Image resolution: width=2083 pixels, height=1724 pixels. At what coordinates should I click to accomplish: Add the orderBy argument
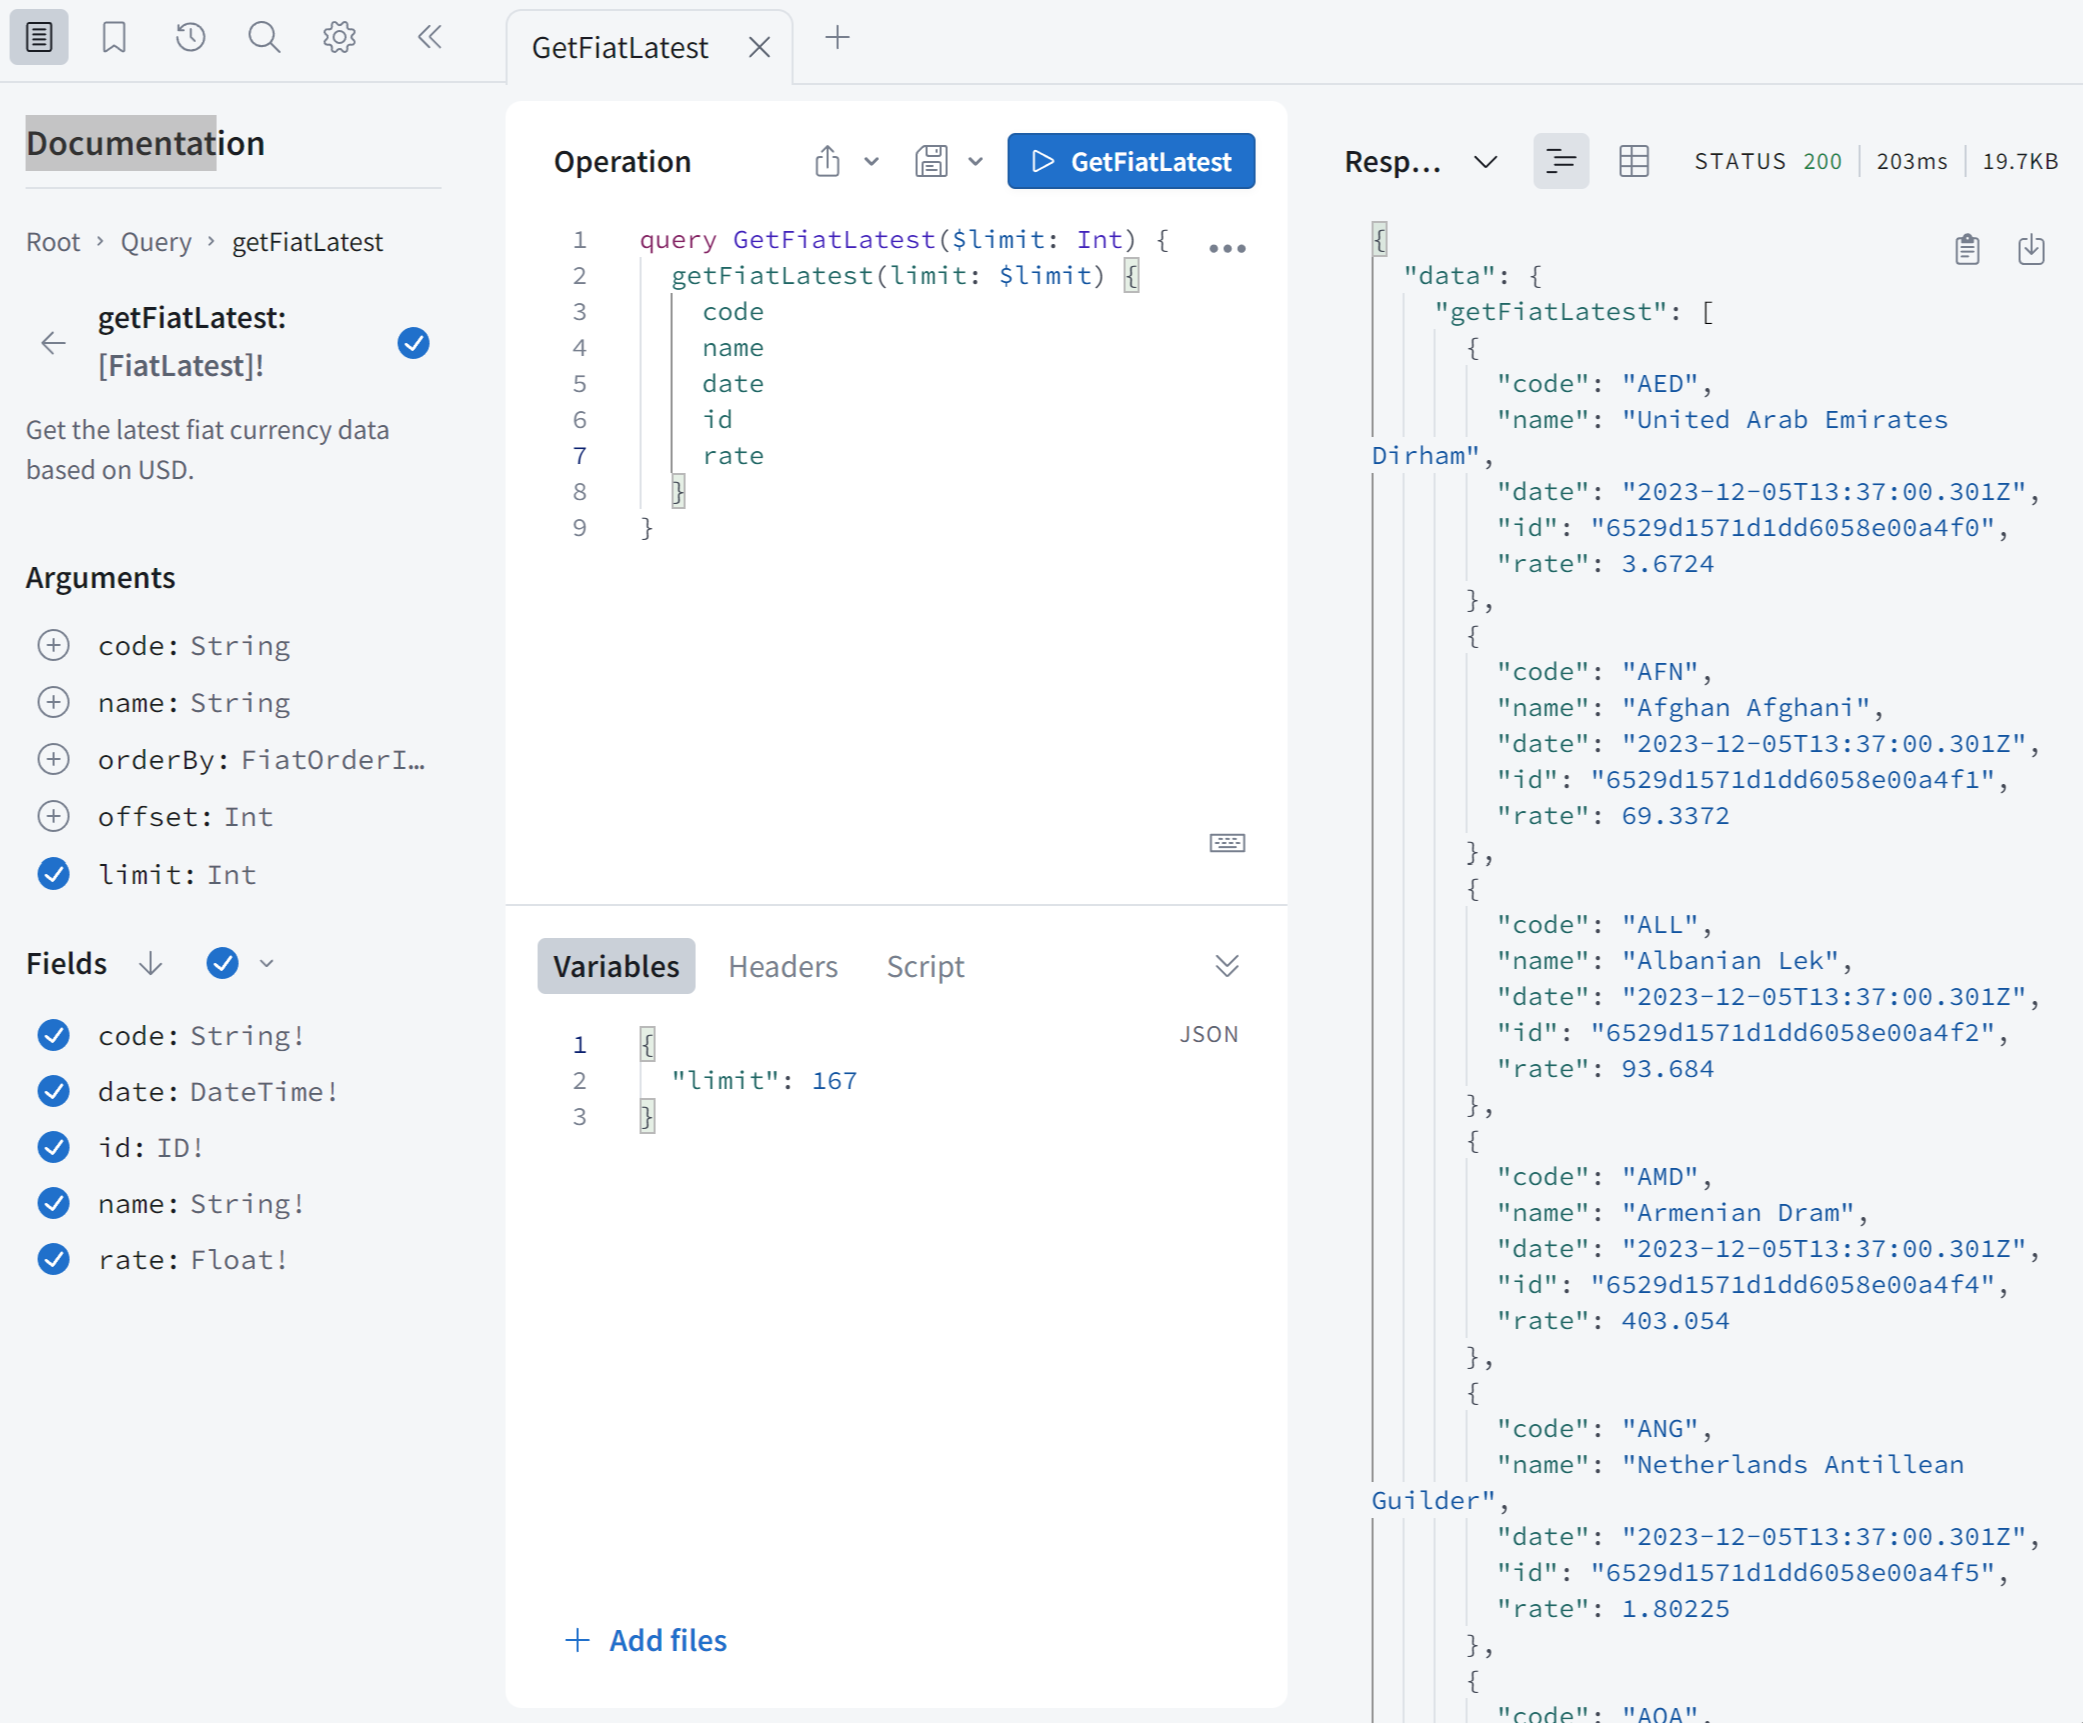pos(53,760)
